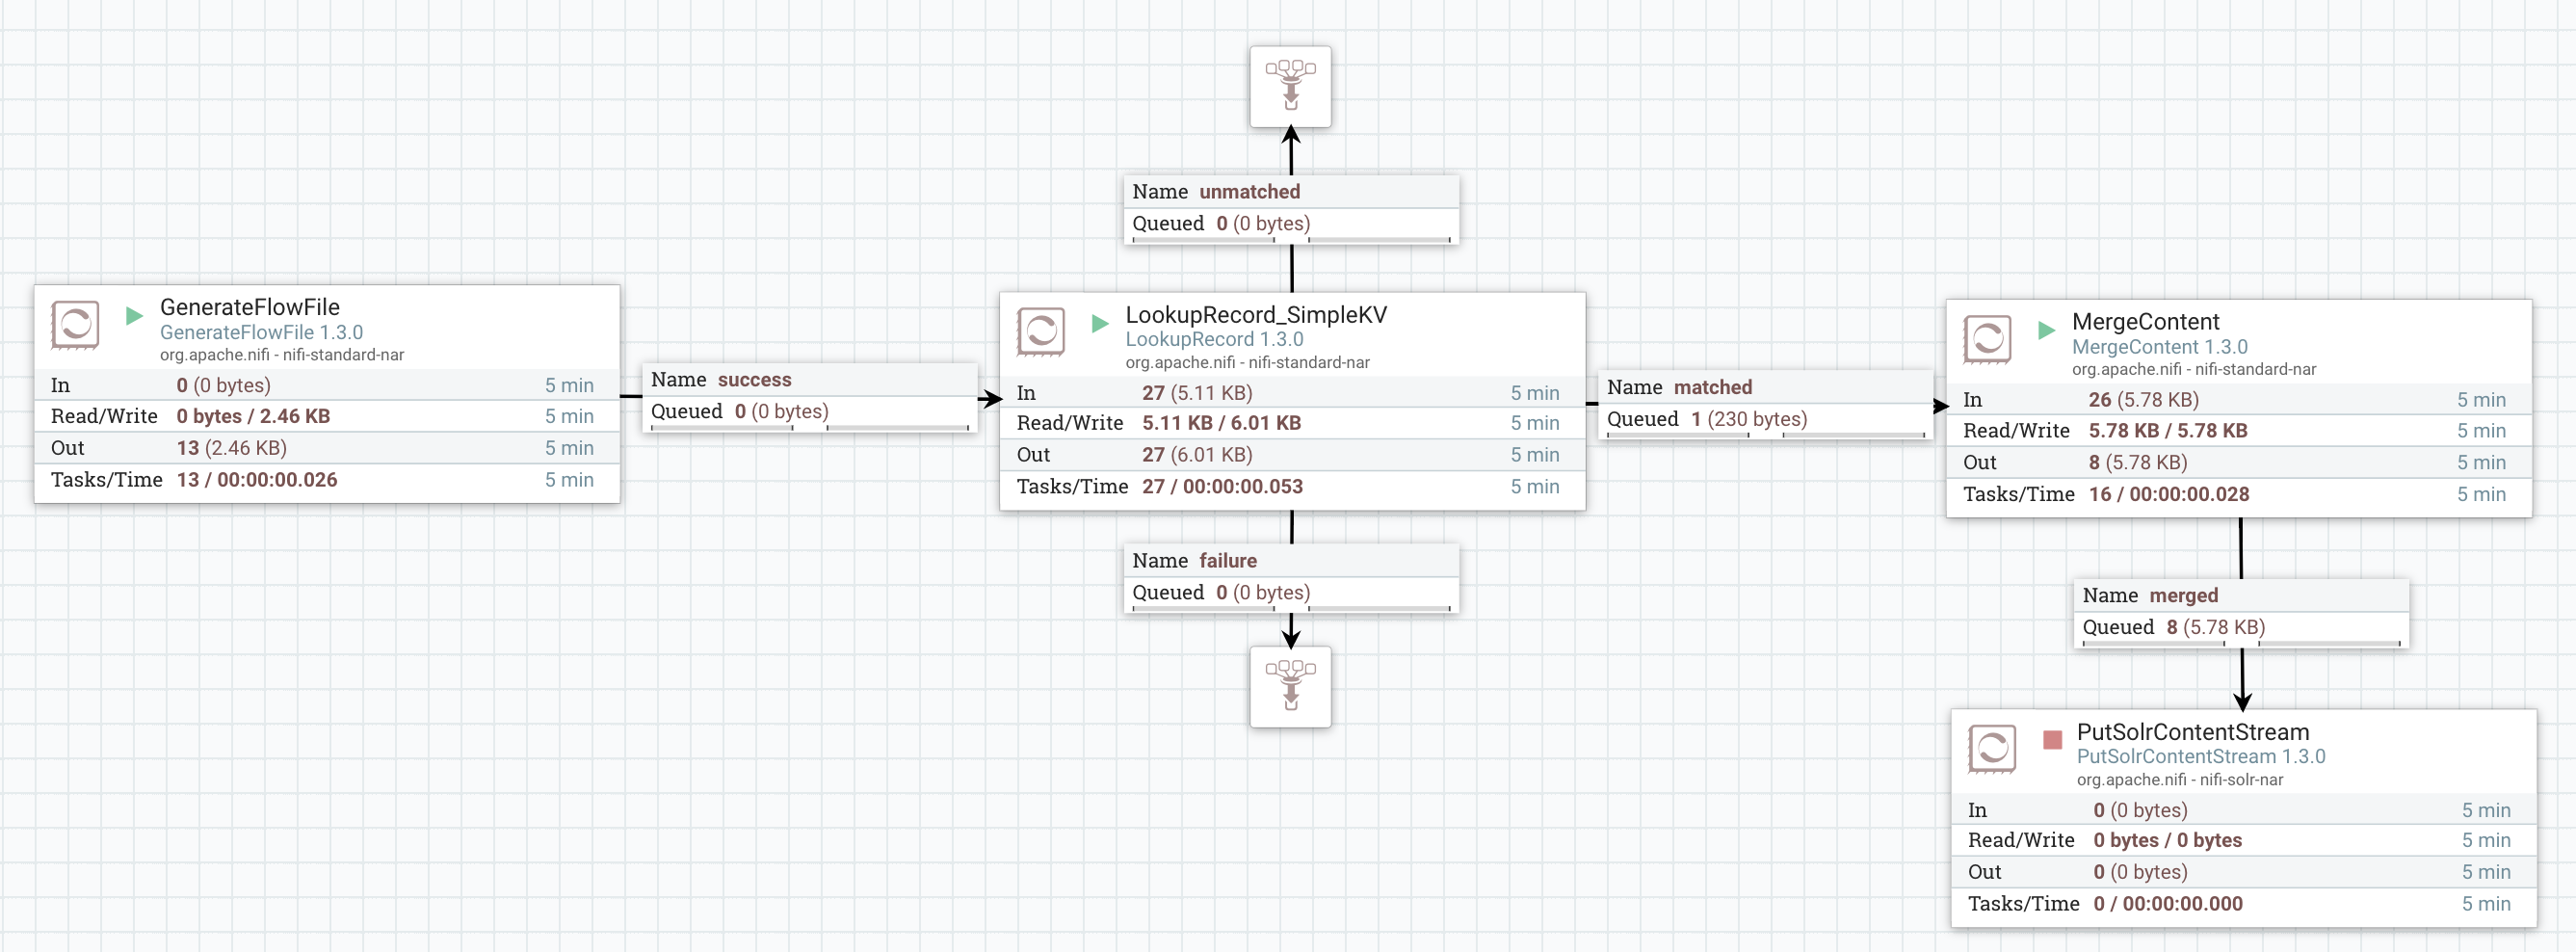Click the GenerateFlowFile processor icon
This screenshot has height=952, width=2576.
pyautogui.click(x=74, y=325)
